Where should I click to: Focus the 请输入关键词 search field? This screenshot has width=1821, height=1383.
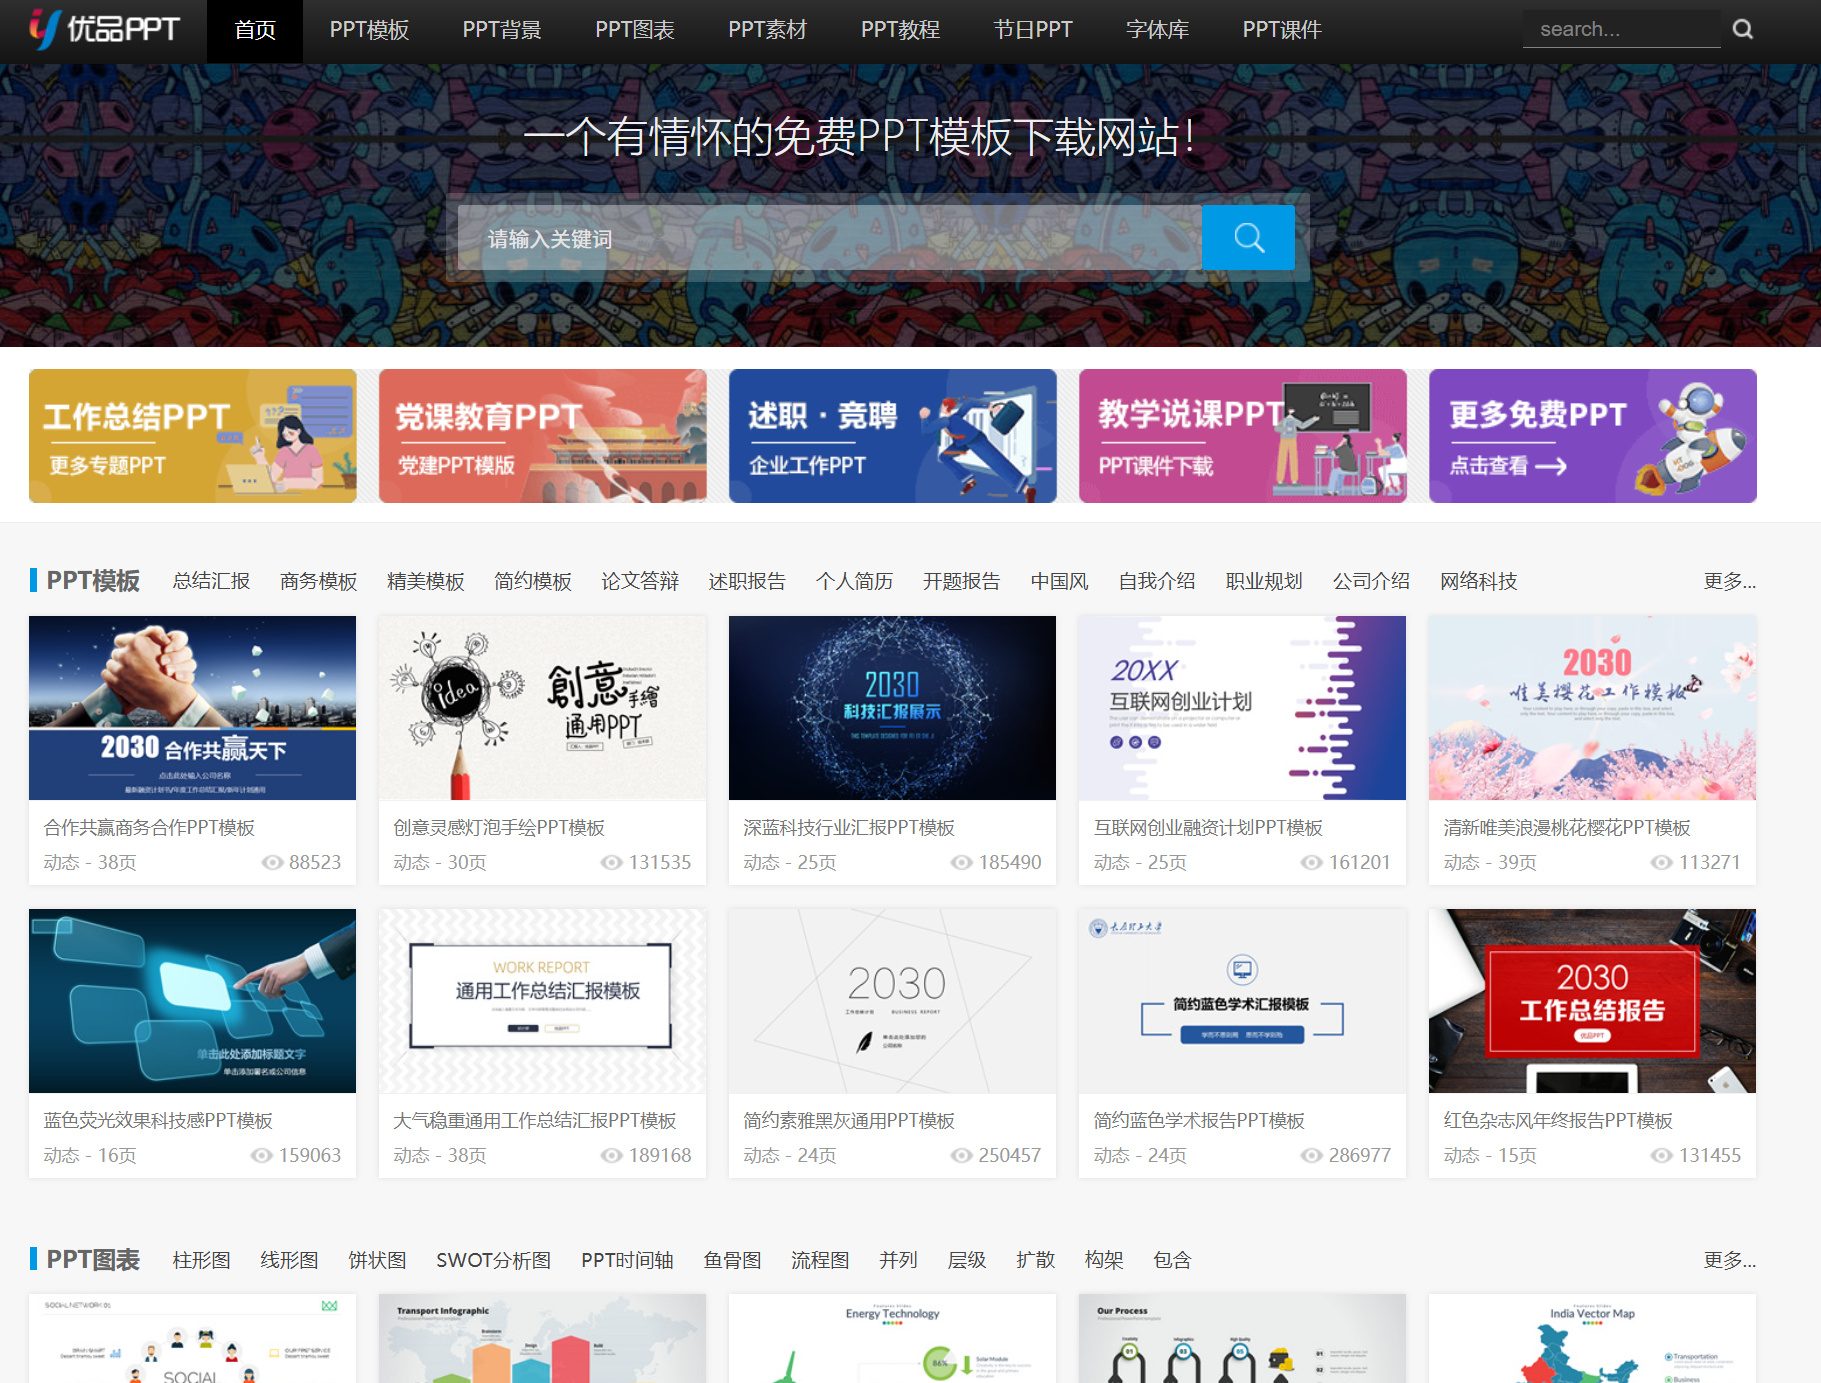point(829,239)
